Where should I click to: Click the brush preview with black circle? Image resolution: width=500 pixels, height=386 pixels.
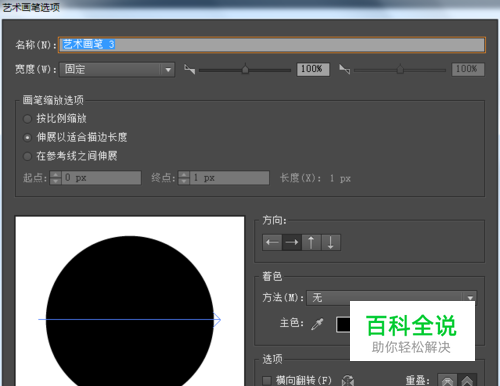[x=130, y=301]
